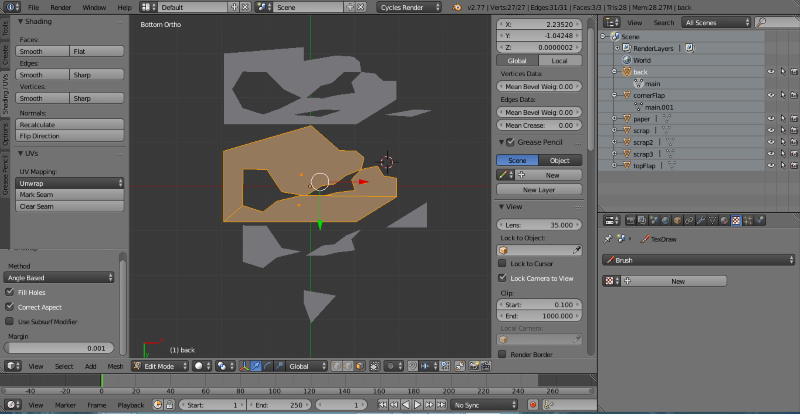This screenshot has height=414, width=800.
Task: Open the Particles properties tab icon
Action: [747, 221]
